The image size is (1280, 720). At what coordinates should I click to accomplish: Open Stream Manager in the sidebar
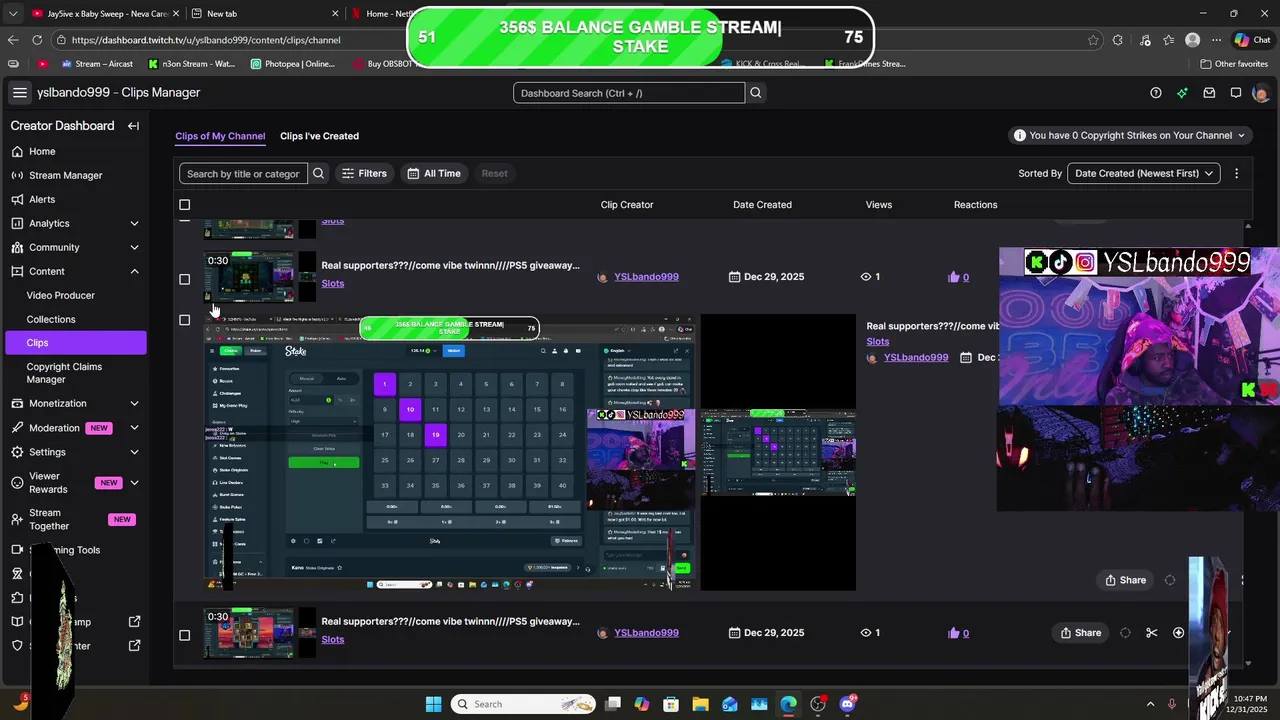[74, 175]
